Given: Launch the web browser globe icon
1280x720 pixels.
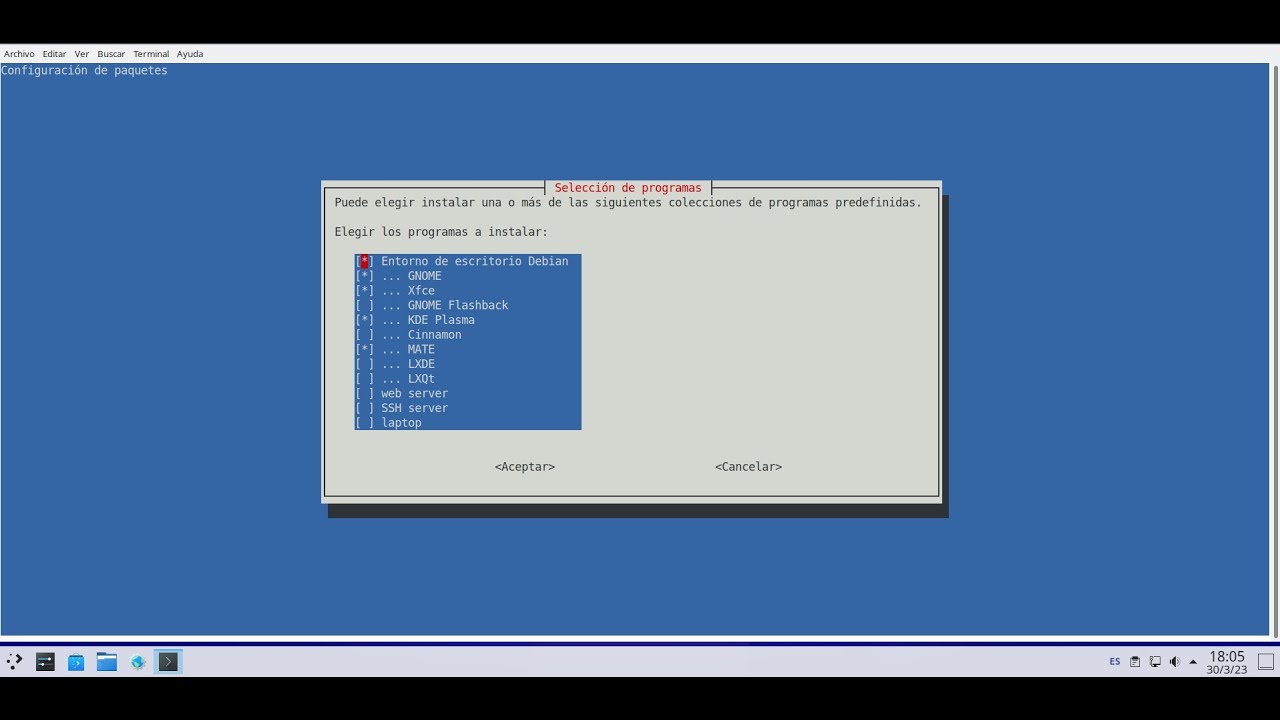Looking at the screenshot, I should 138,661.
